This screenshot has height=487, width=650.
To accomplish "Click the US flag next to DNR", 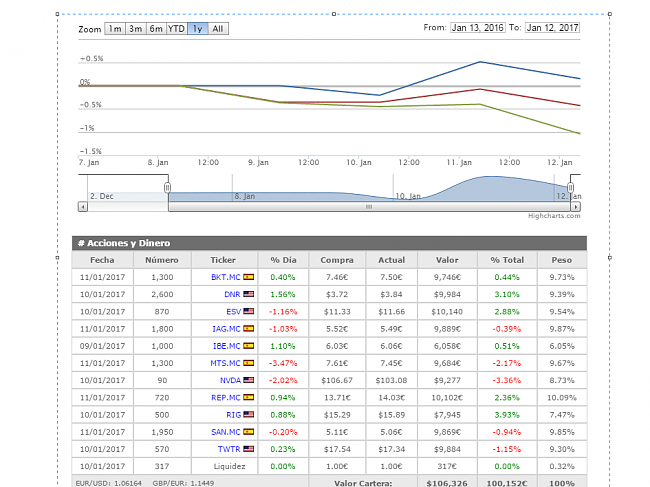I will 248,294.
